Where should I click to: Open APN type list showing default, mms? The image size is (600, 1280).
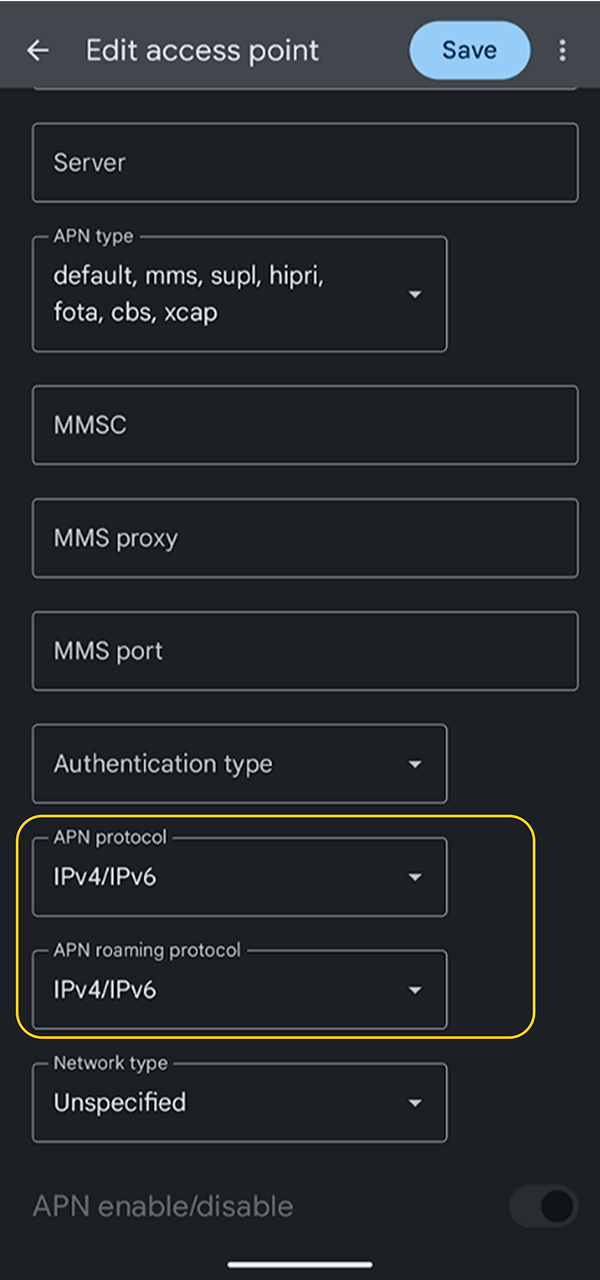[x=200, y=294]
